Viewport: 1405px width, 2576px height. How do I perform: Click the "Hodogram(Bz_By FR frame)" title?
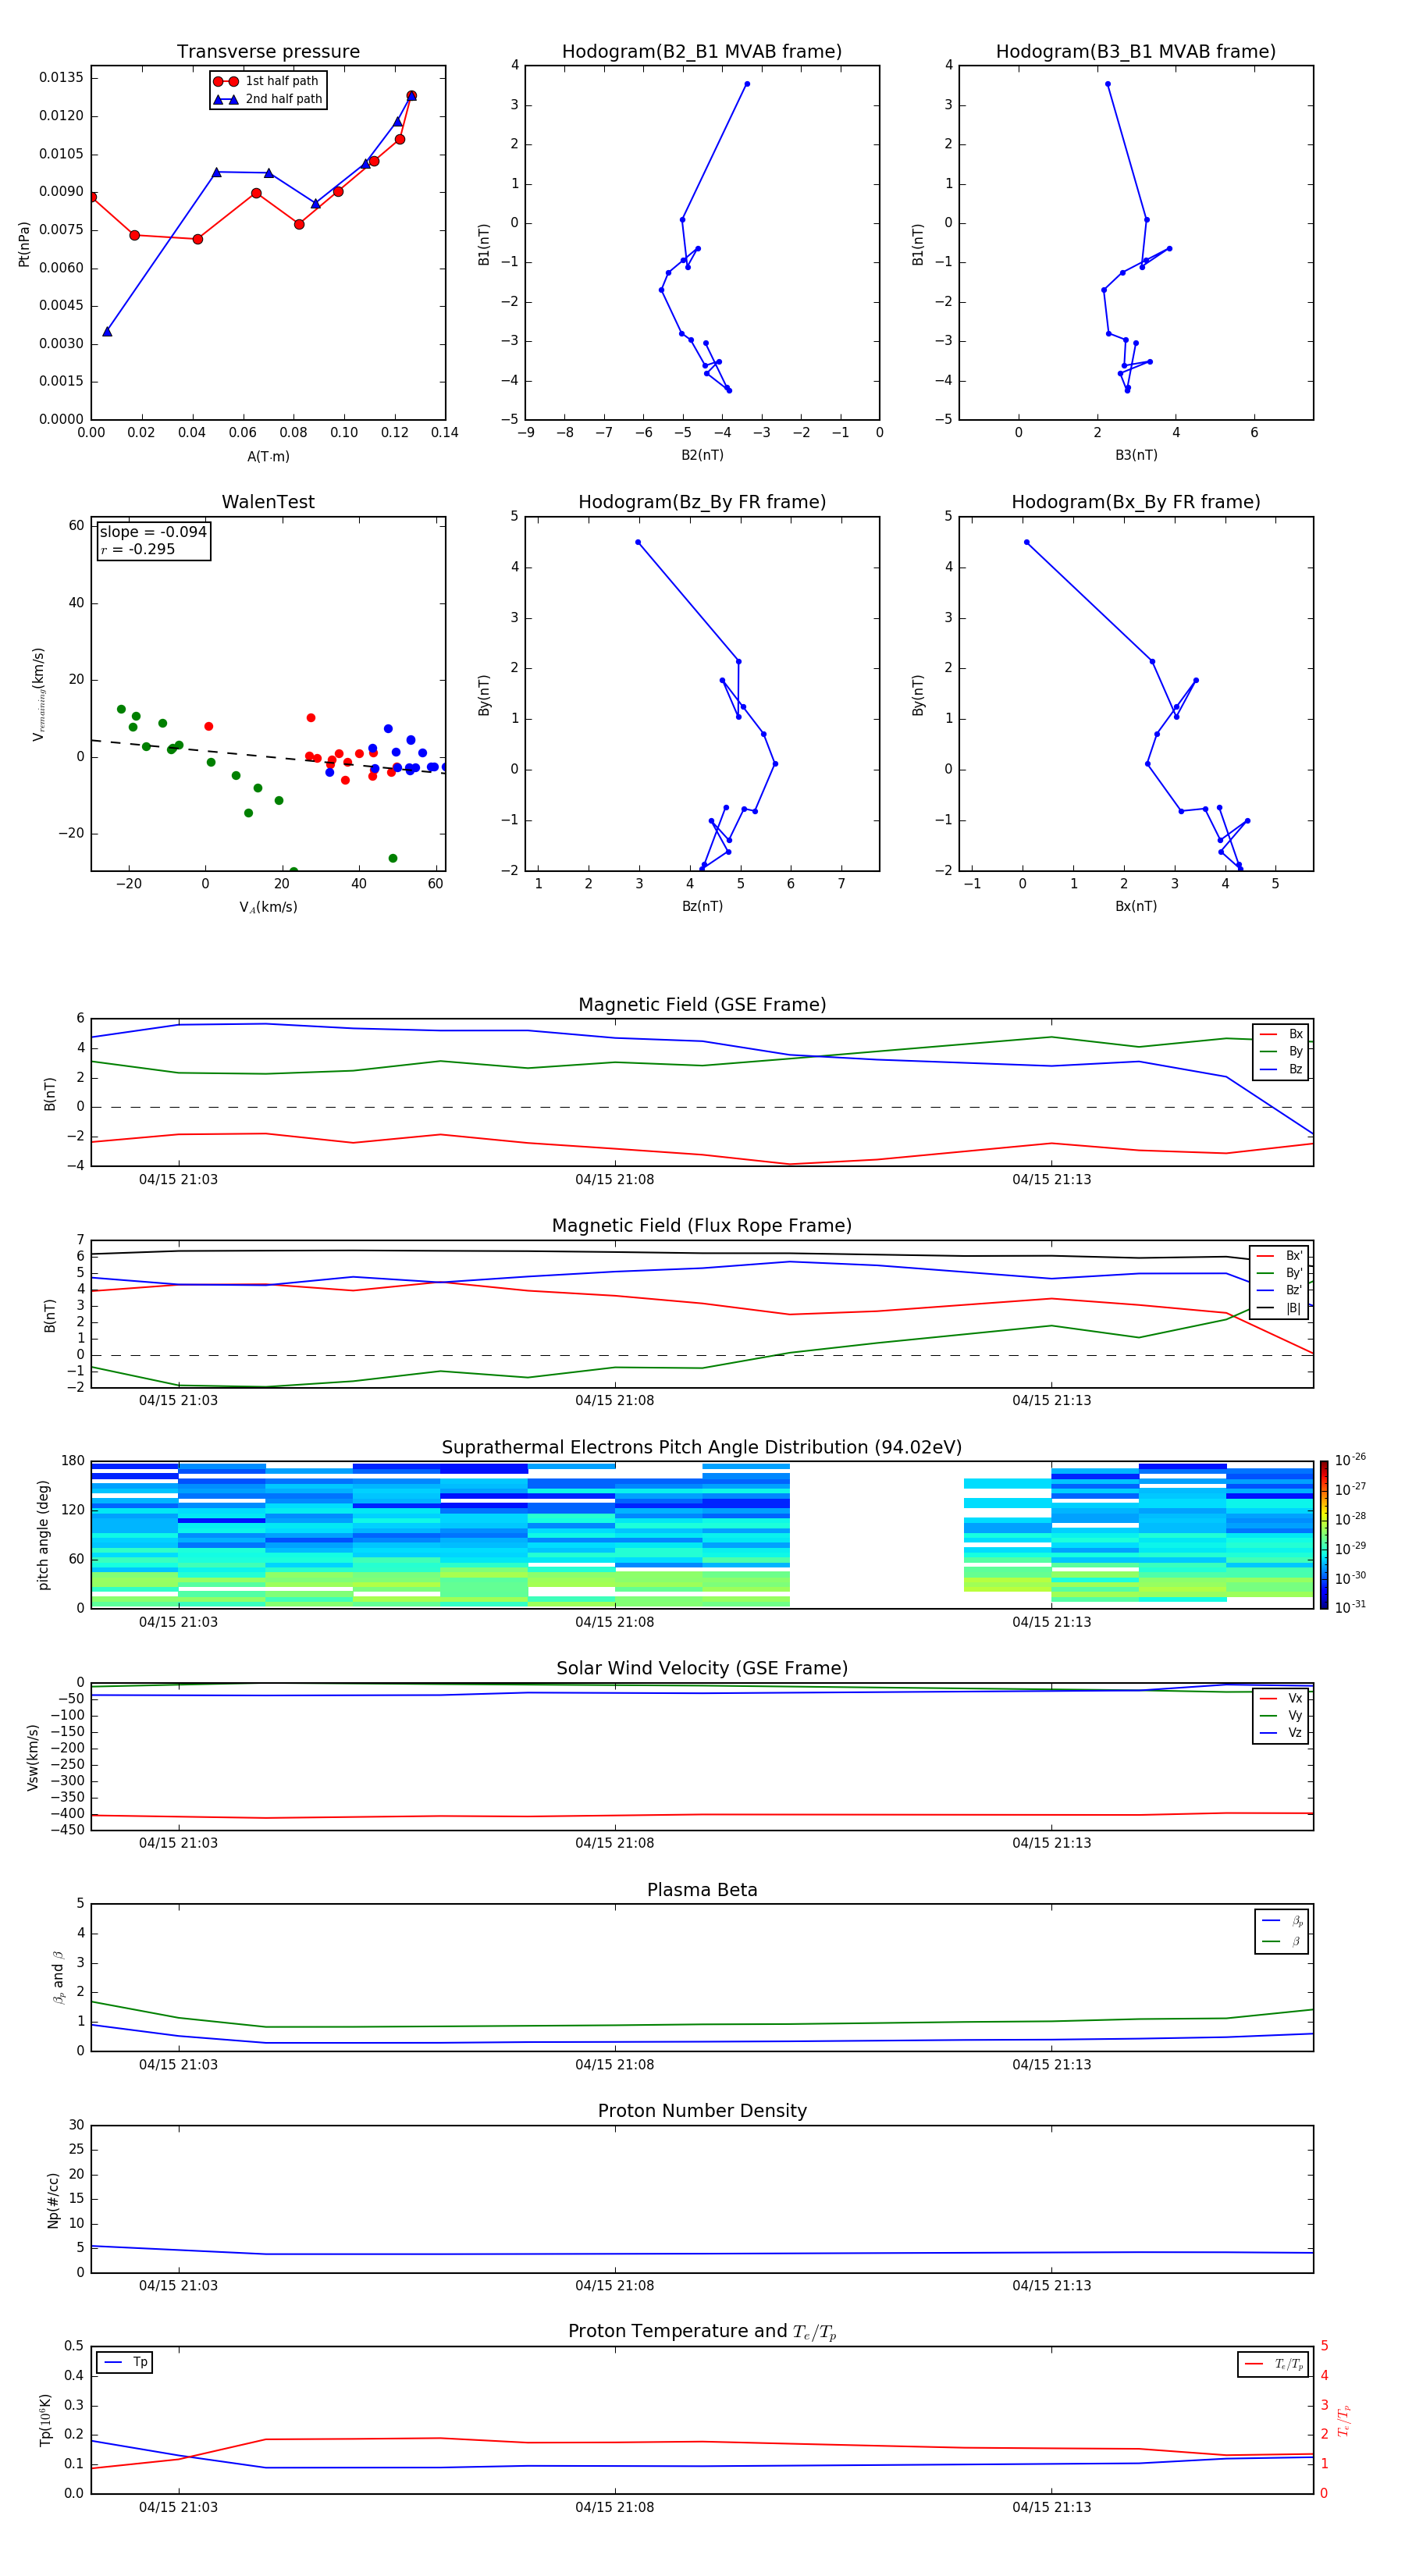pos(702,502)
